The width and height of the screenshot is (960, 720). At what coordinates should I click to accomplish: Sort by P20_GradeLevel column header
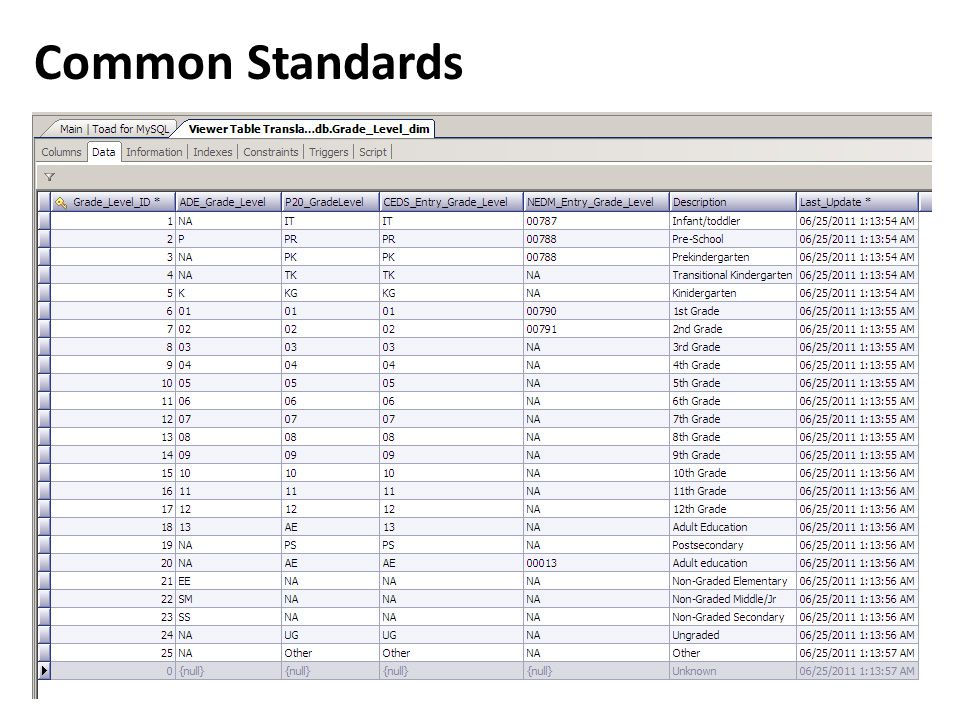click(x=331, y=202)
